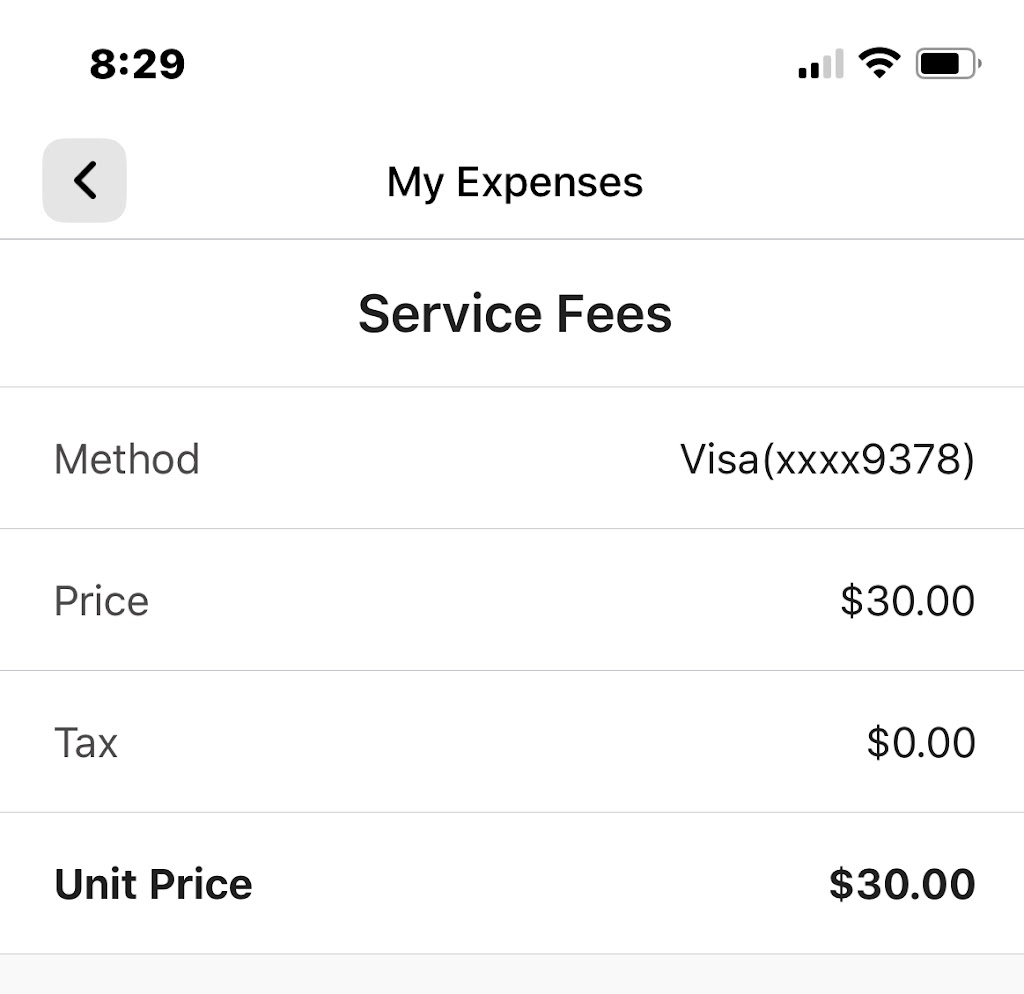Select the Price row label

pos(101,601)
